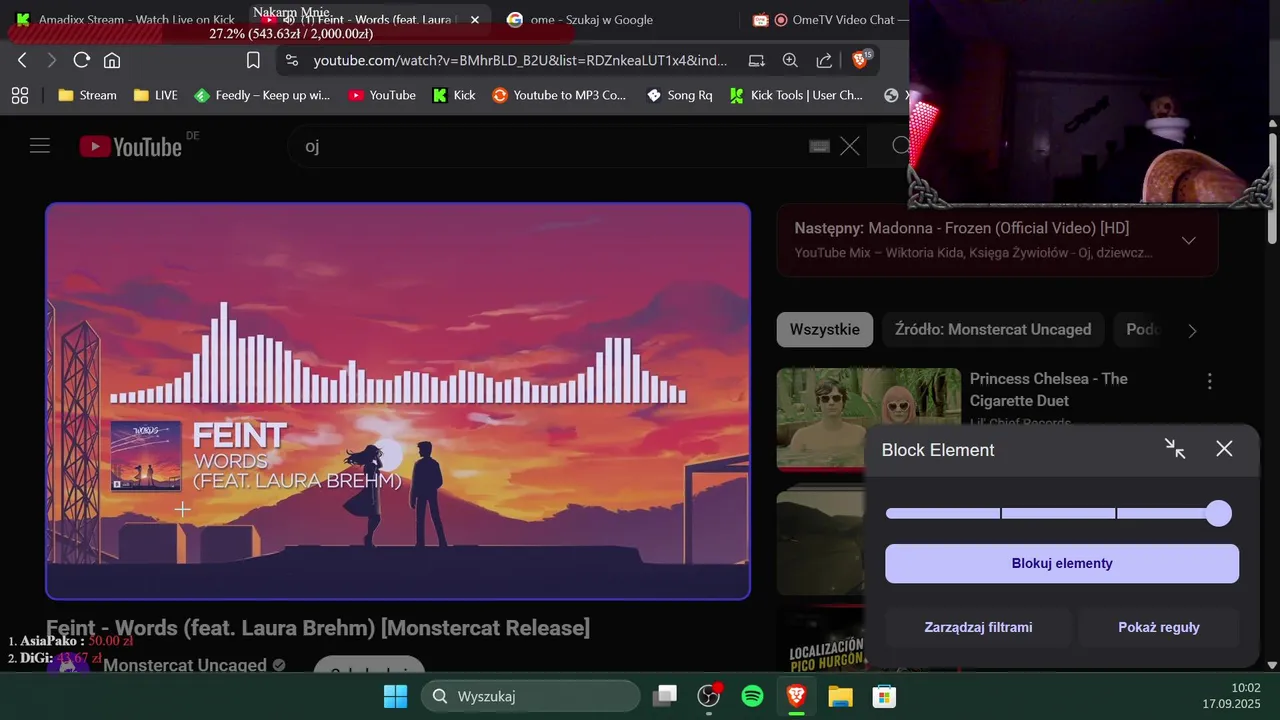Expand the Następny playlist panel chevron
The image size is (1280, 720).
coord(1189,240)
